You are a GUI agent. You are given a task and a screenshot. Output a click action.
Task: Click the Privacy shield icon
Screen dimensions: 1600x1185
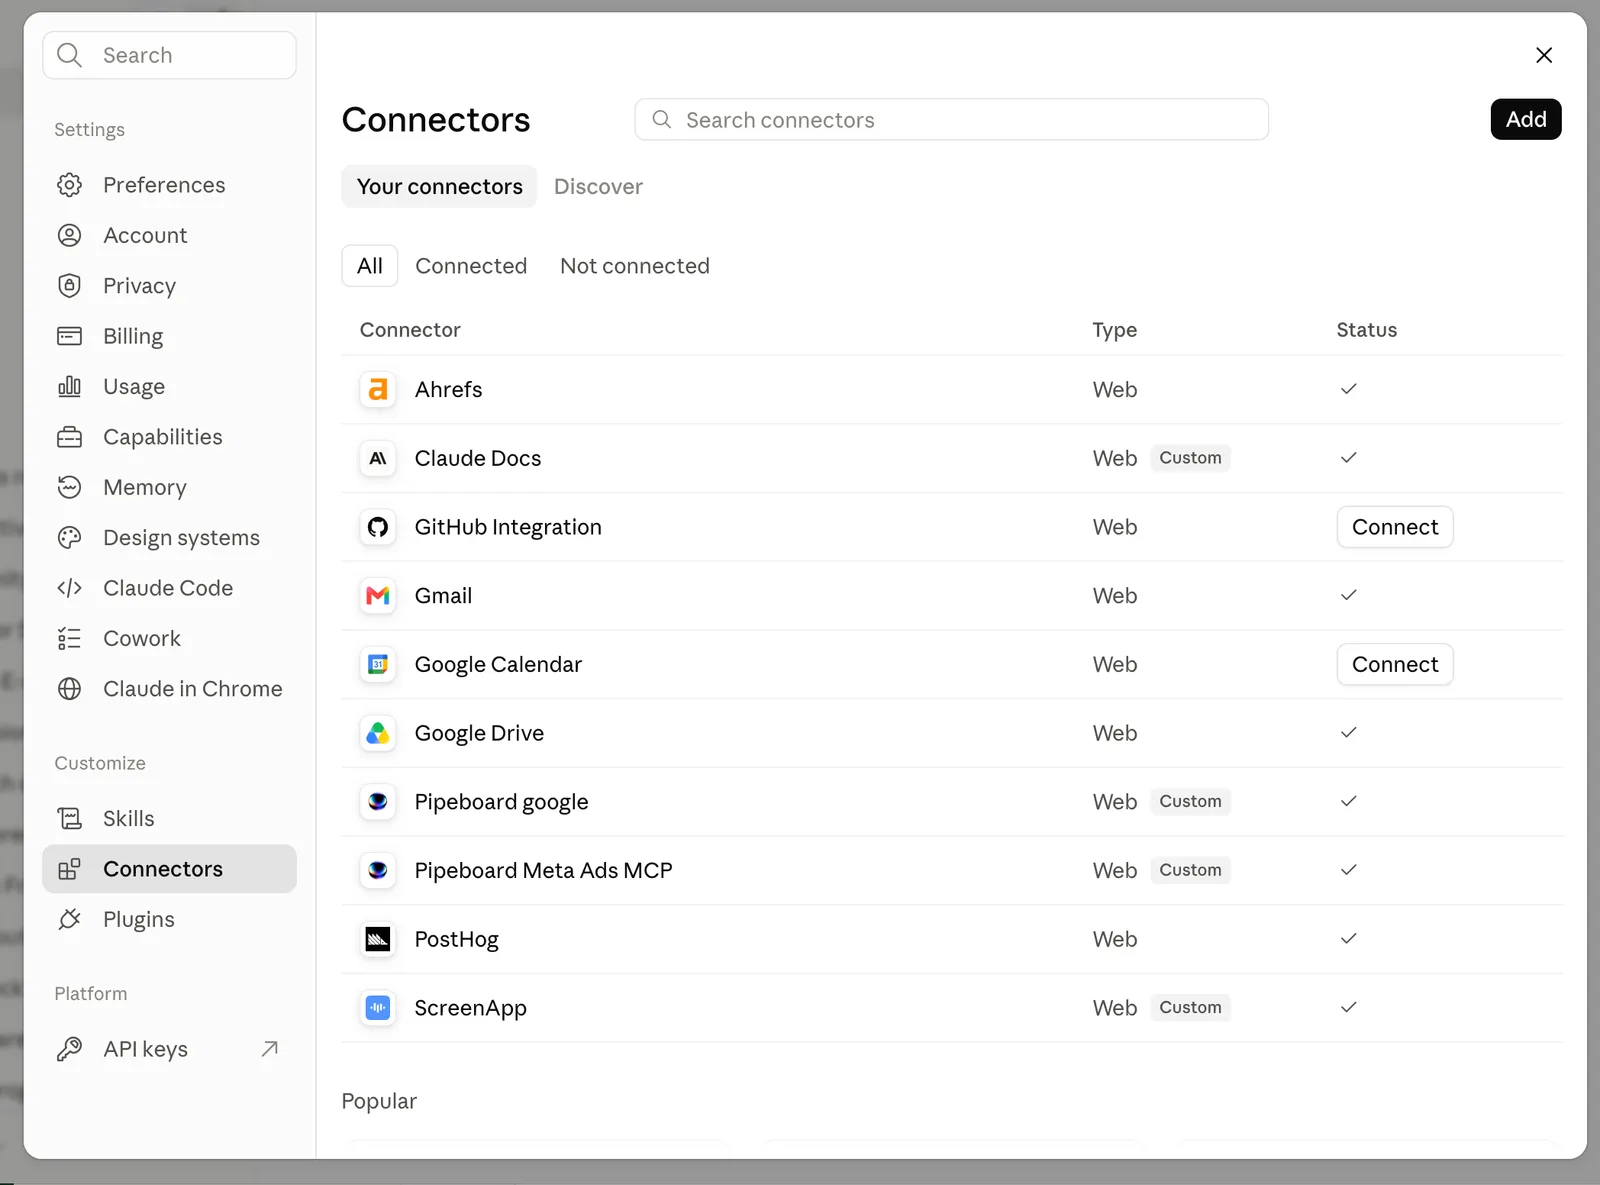tap(69, 286)
